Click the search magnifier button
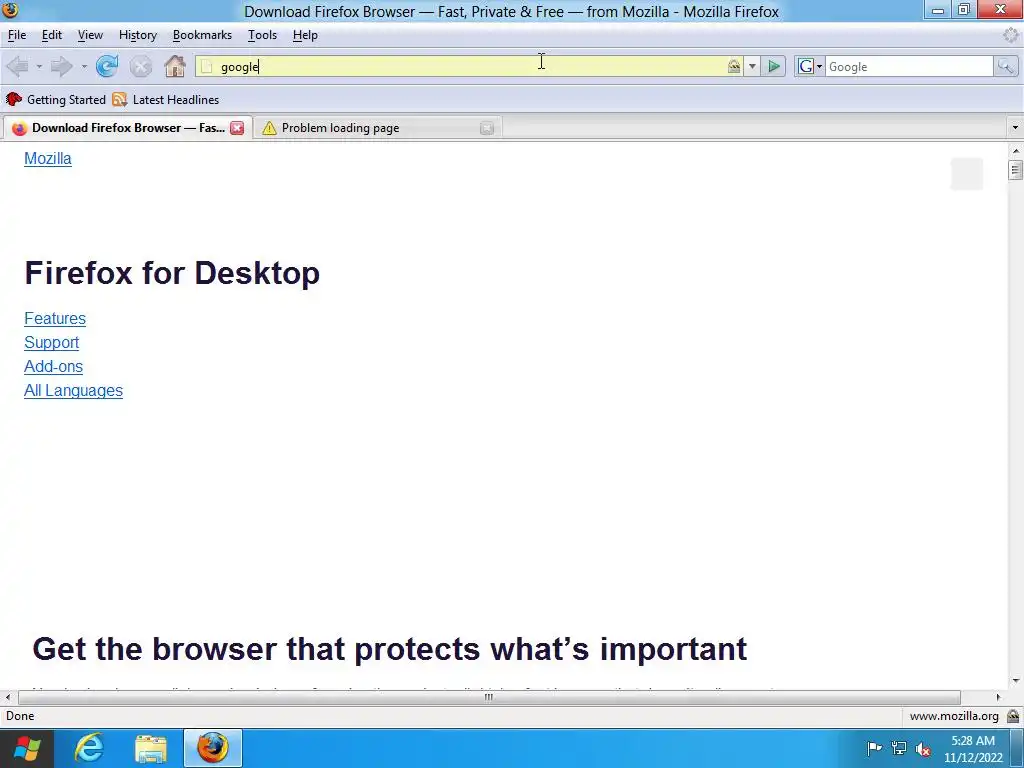 tap(1004, 66)
